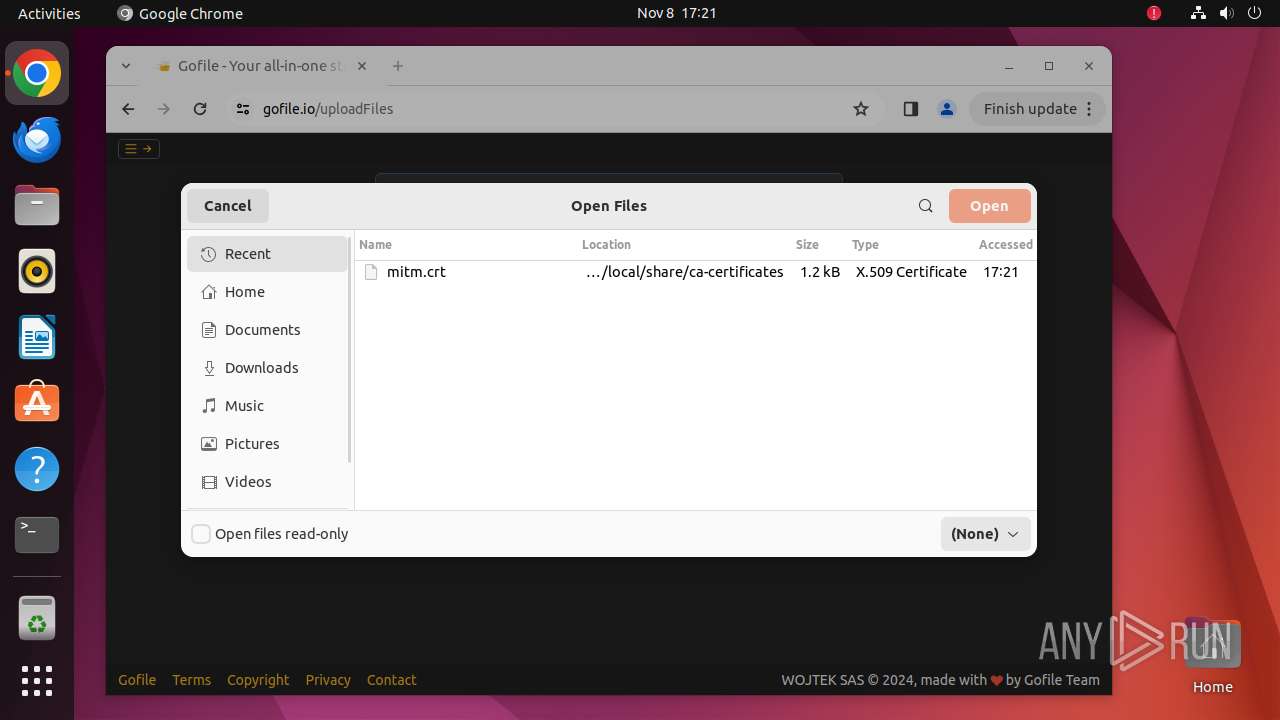
Task: Launch Google Chrome from the dock
Action: click(37, 74)
